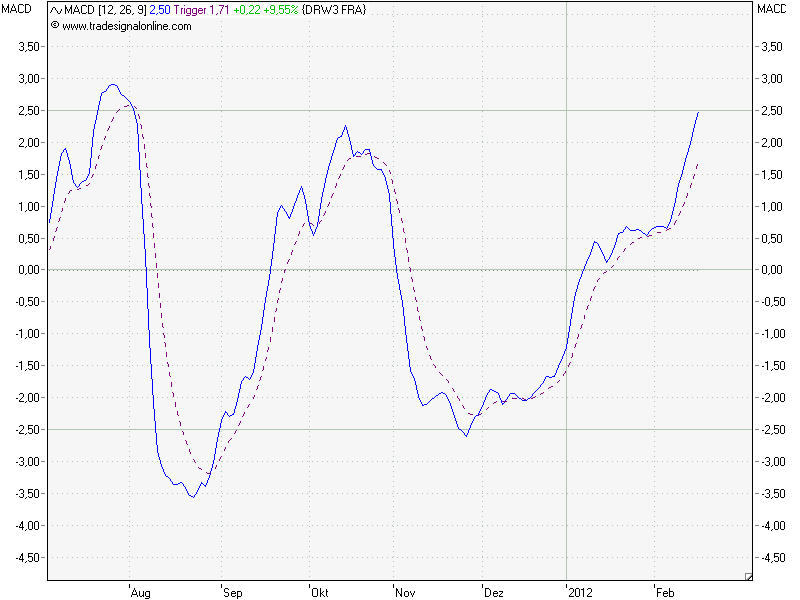Click the resize handle in chart corner
This screenshot has width=800, height=600.
[x=746, y=575]
